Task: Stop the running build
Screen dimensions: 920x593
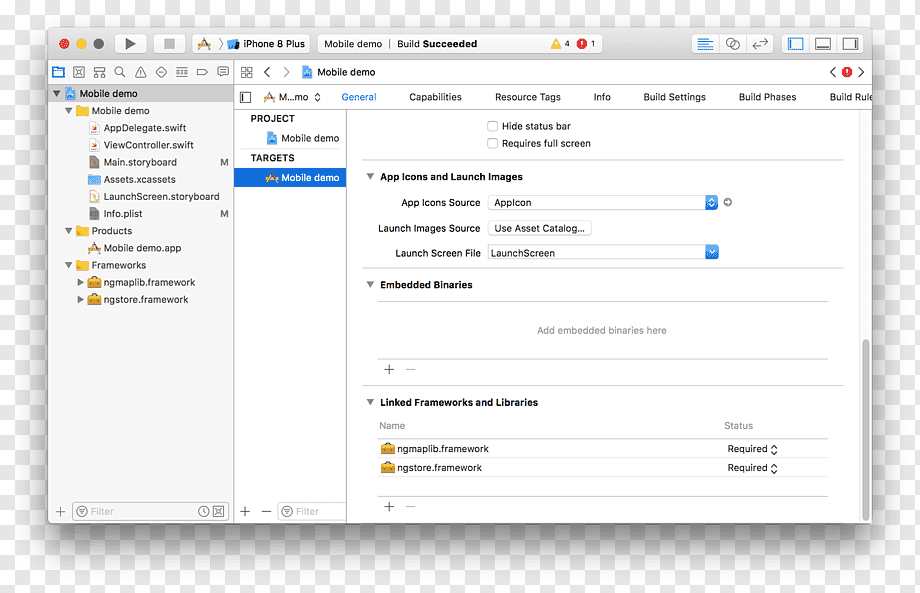Action: click(x=170, y=43)
